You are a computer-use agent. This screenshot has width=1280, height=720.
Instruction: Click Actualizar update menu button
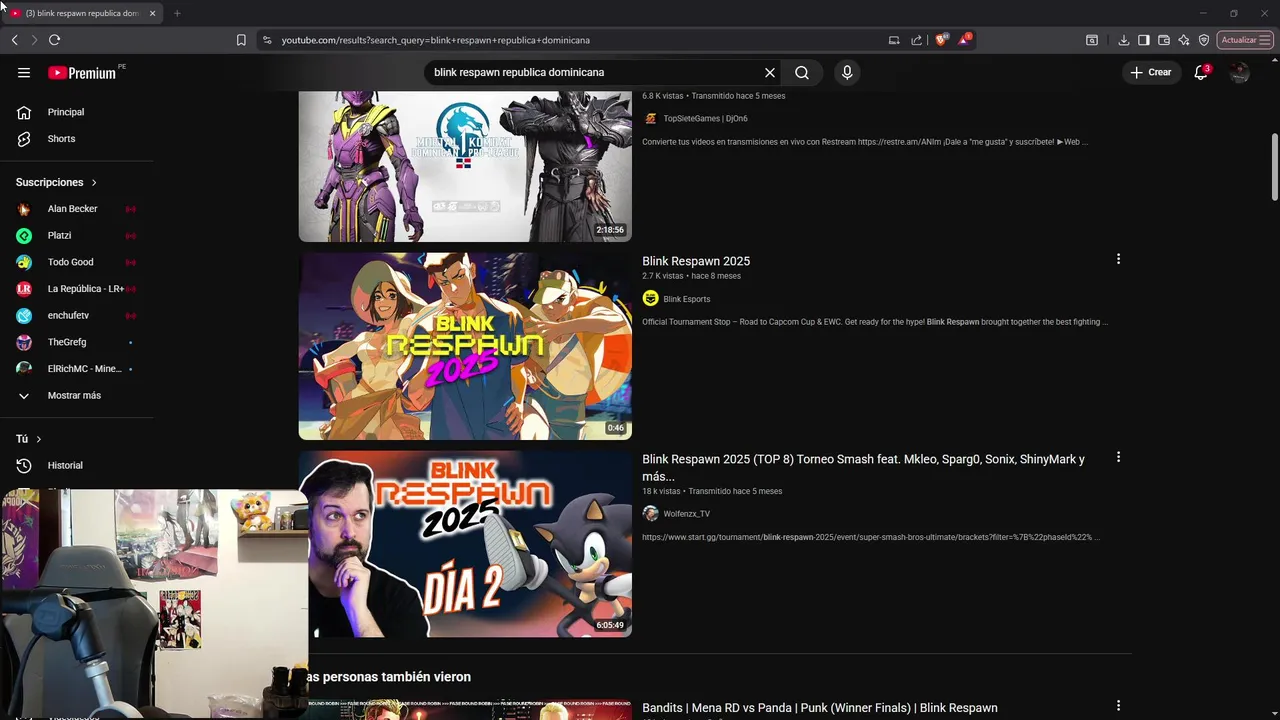[1245, 40]
